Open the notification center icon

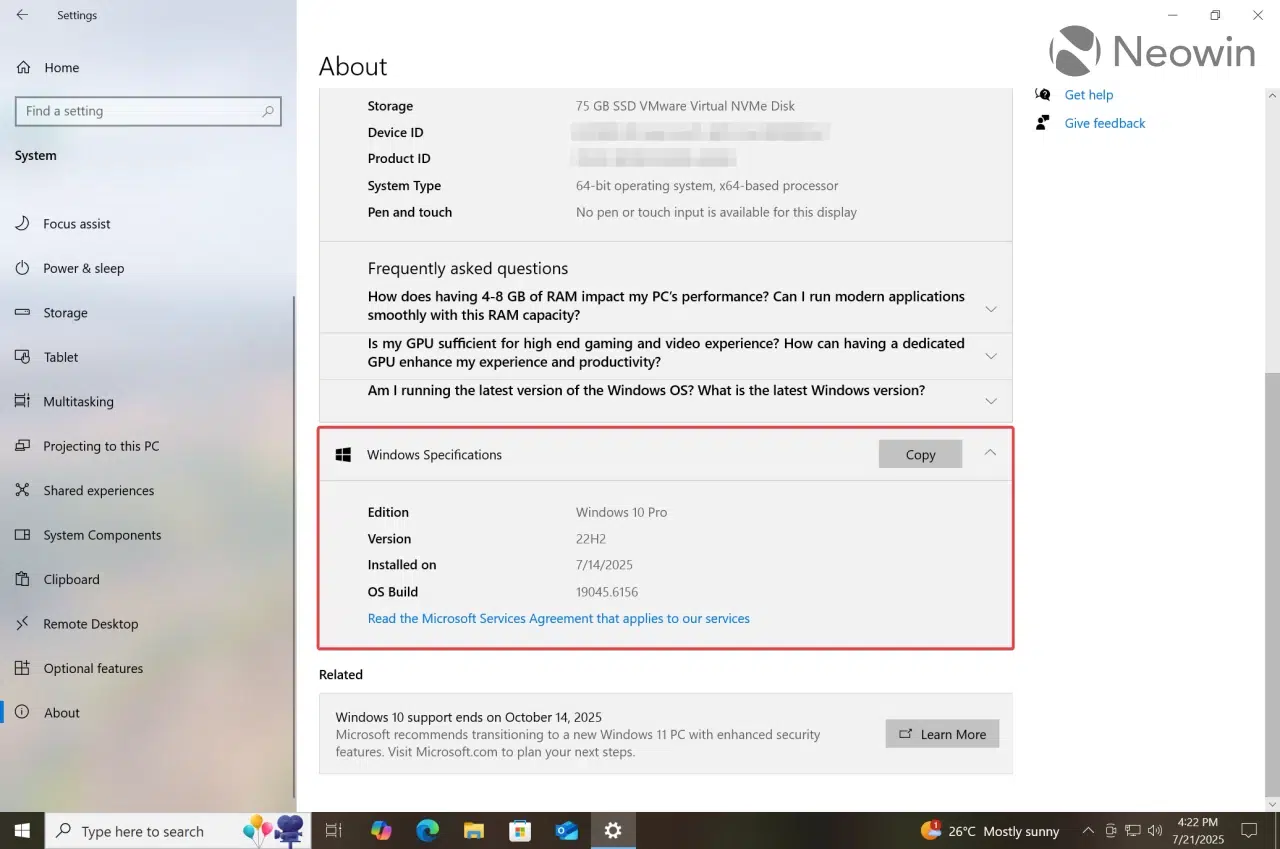click(x=1249, y=830)
